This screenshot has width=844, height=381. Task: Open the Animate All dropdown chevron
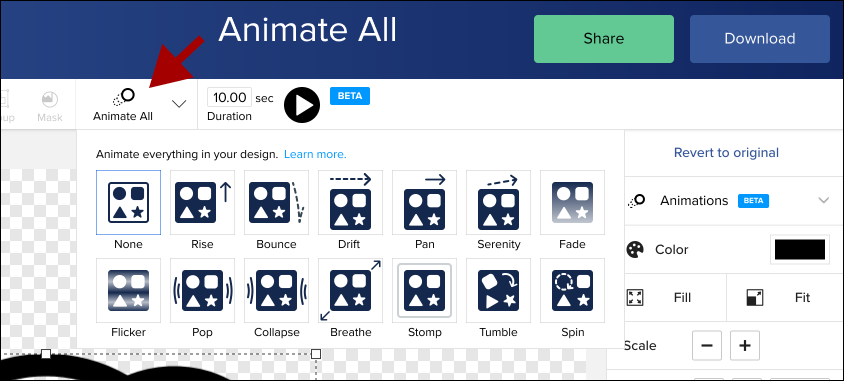pos(179,103)
